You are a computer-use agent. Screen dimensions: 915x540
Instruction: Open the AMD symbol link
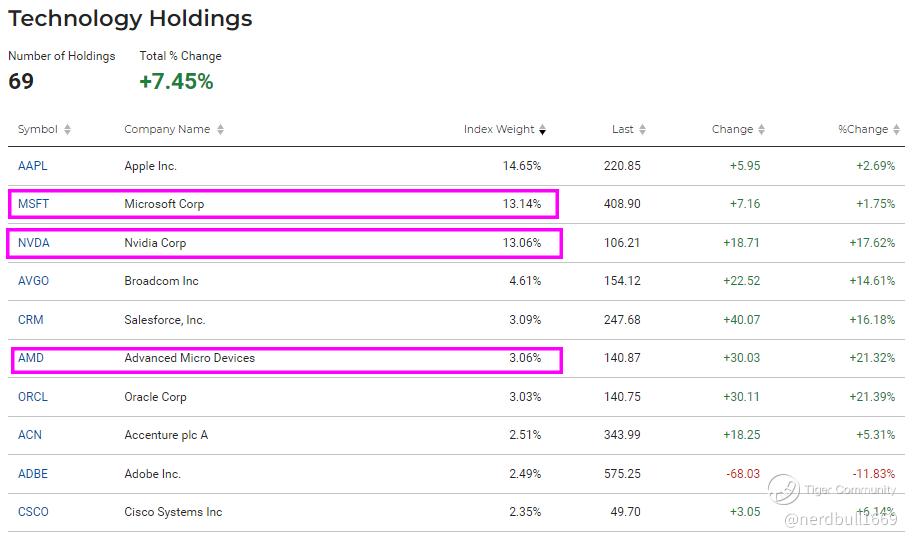click(31, 358)
